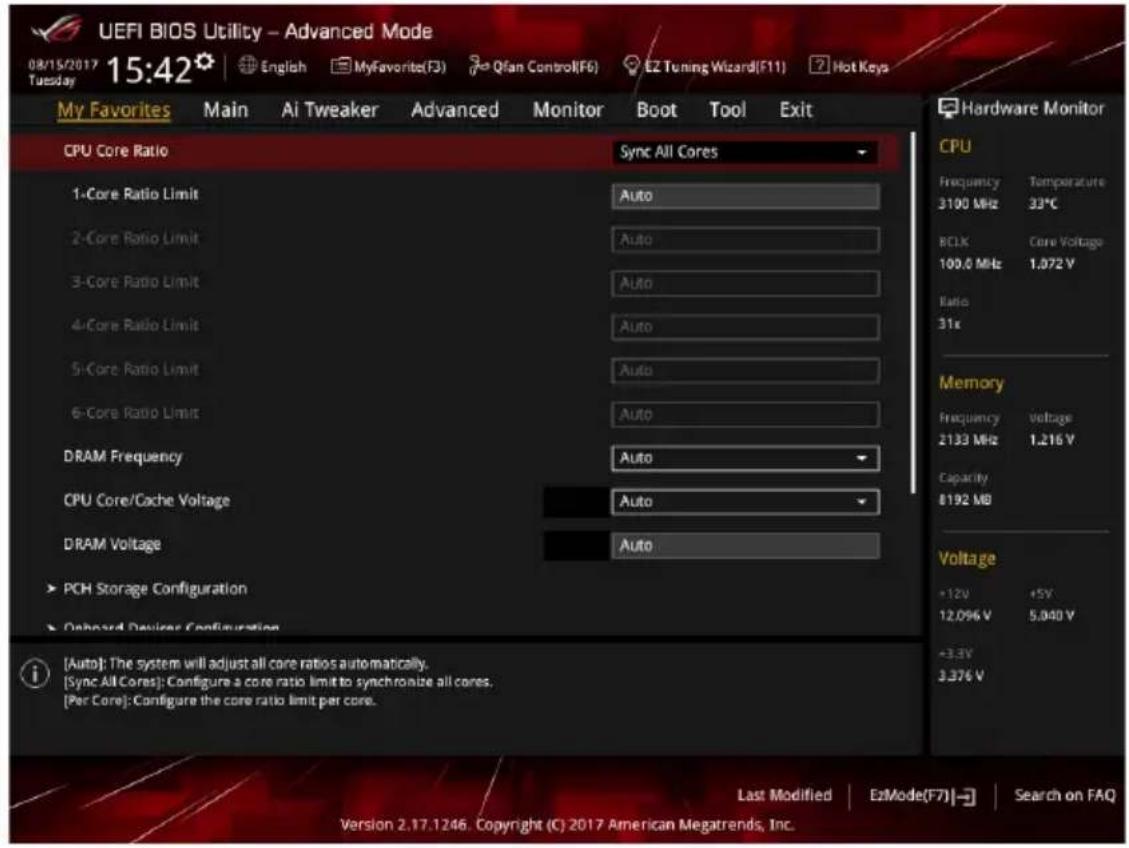1129x848 pixels.
Task: Click the globe language icon
Action: tap(247, 66)
